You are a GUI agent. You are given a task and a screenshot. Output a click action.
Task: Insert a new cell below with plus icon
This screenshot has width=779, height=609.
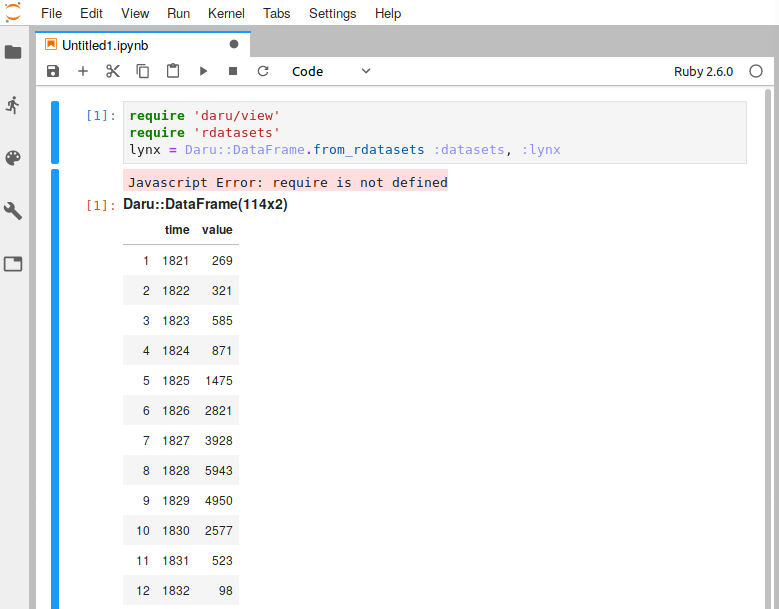[83, 71]
